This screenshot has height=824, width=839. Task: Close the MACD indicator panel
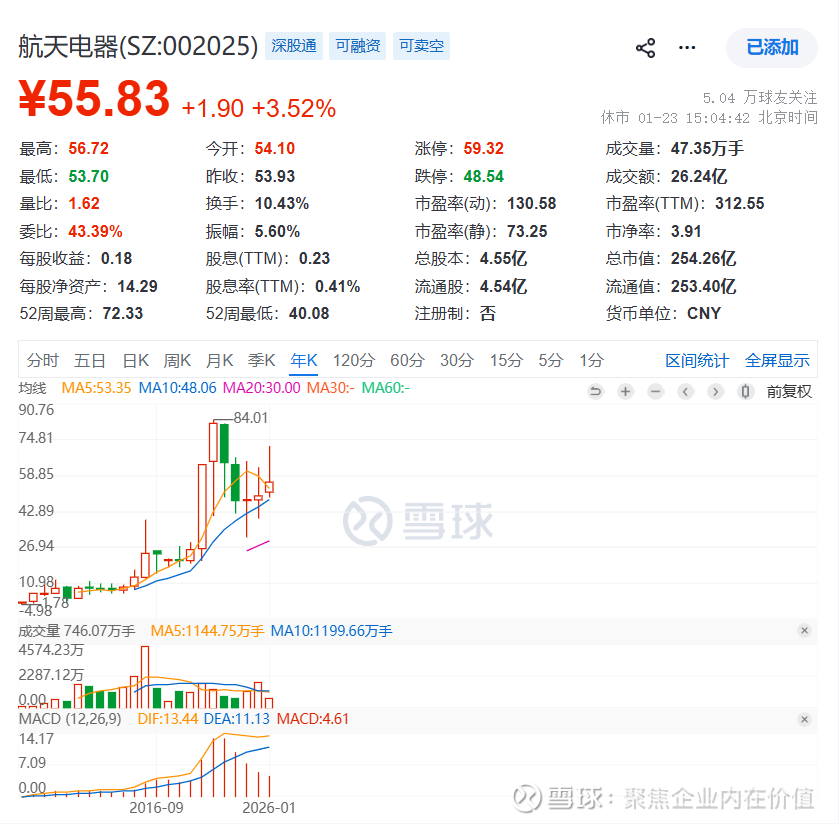[804, 720]
